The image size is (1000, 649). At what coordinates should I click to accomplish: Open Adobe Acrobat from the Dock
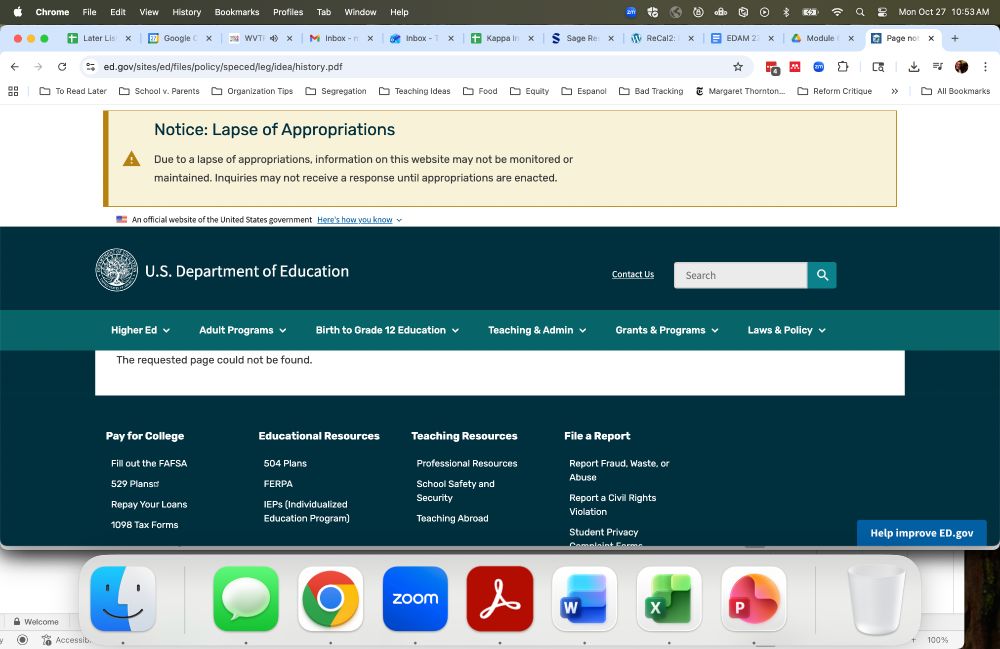point(499,598)
